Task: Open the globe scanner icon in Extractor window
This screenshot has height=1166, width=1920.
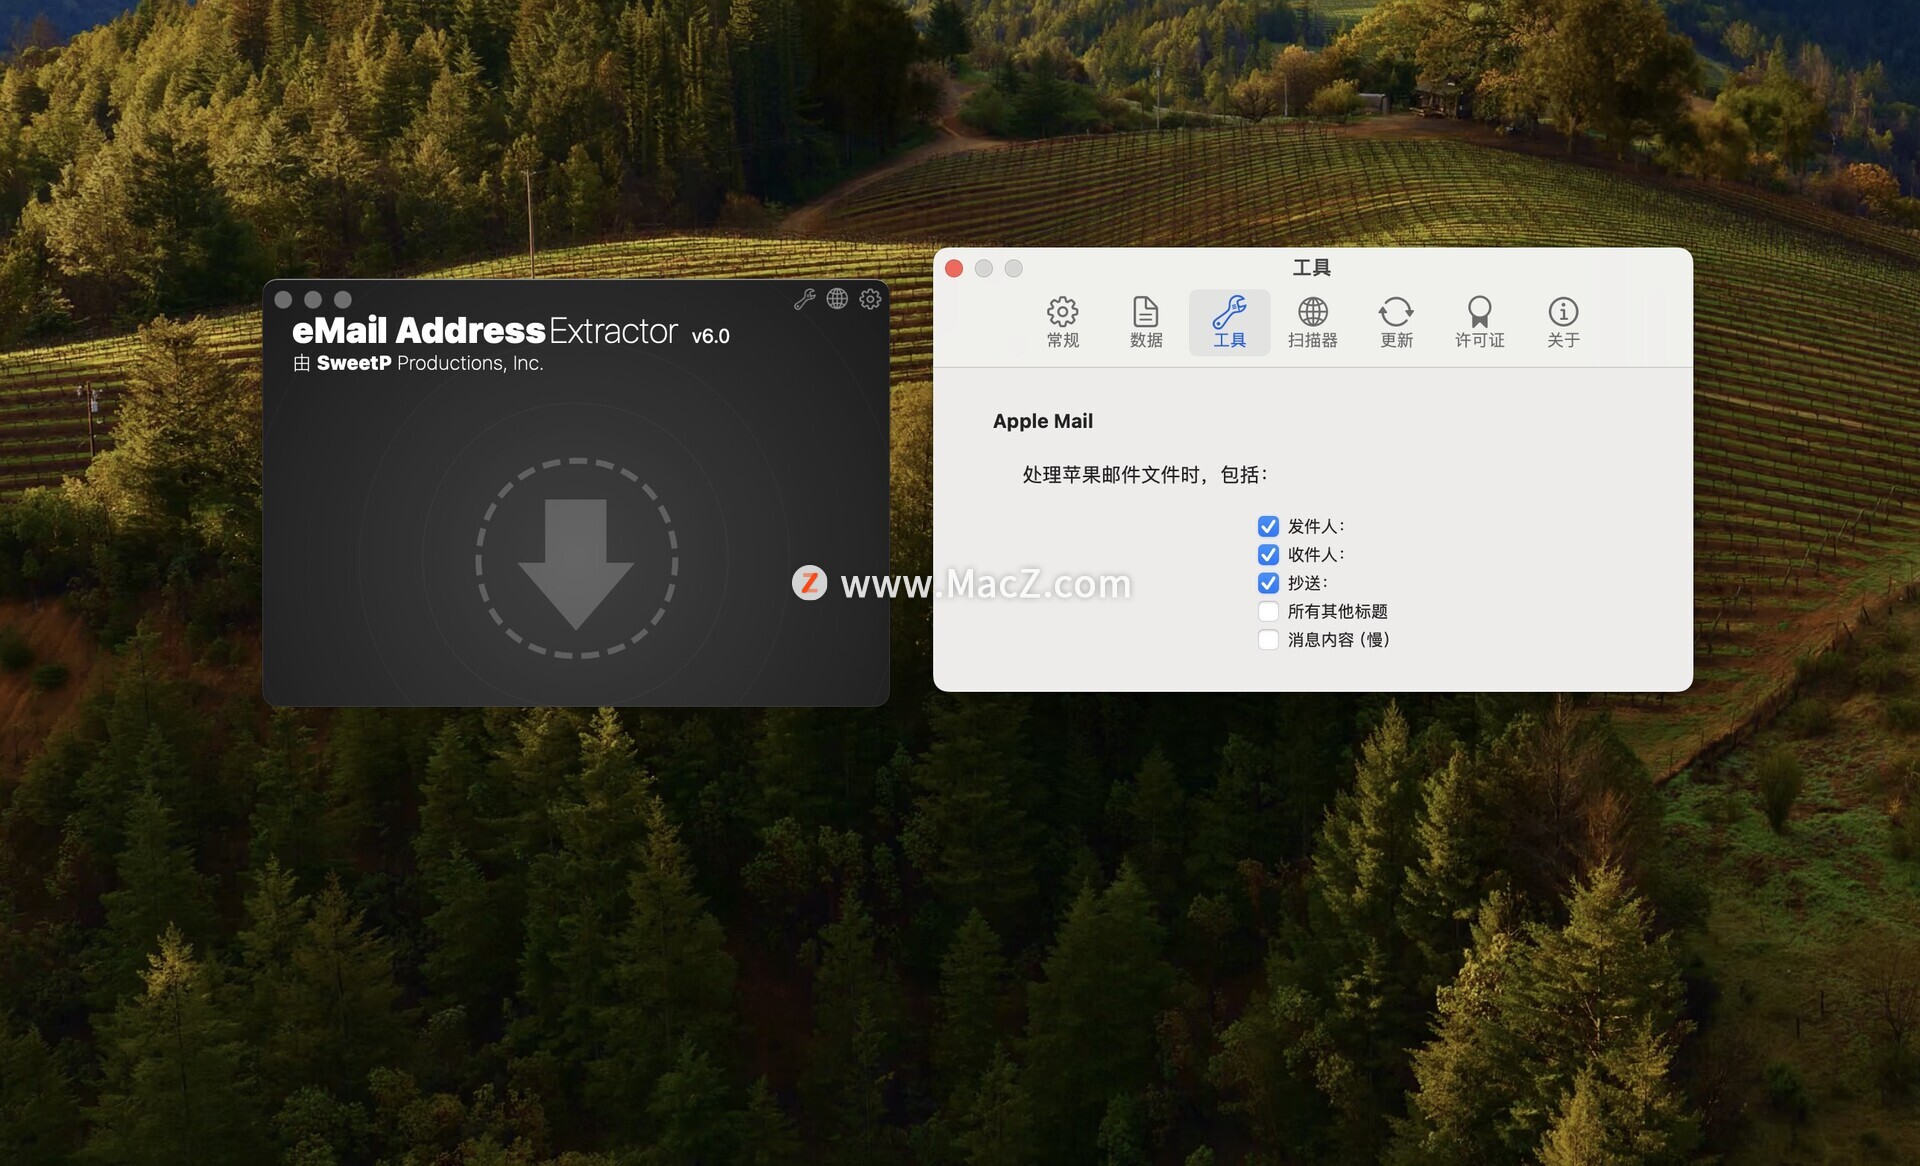Action: 837,299
